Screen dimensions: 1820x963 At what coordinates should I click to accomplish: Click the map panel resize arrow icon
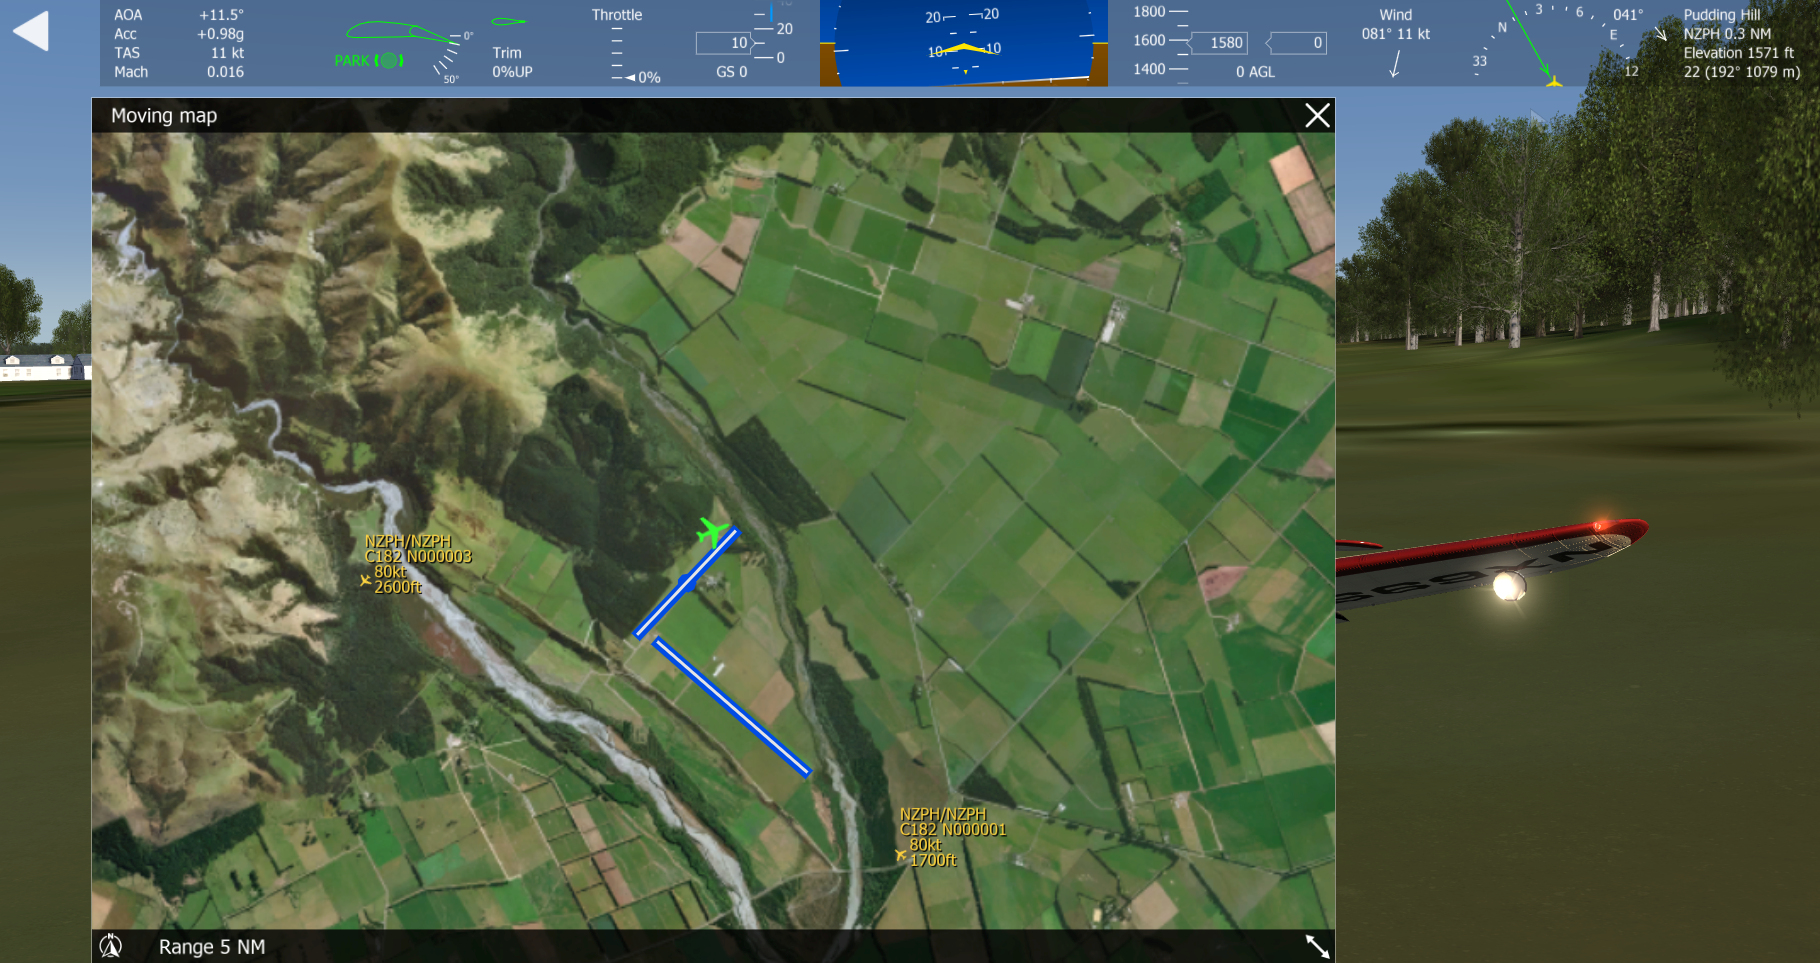click(1317, 946)
